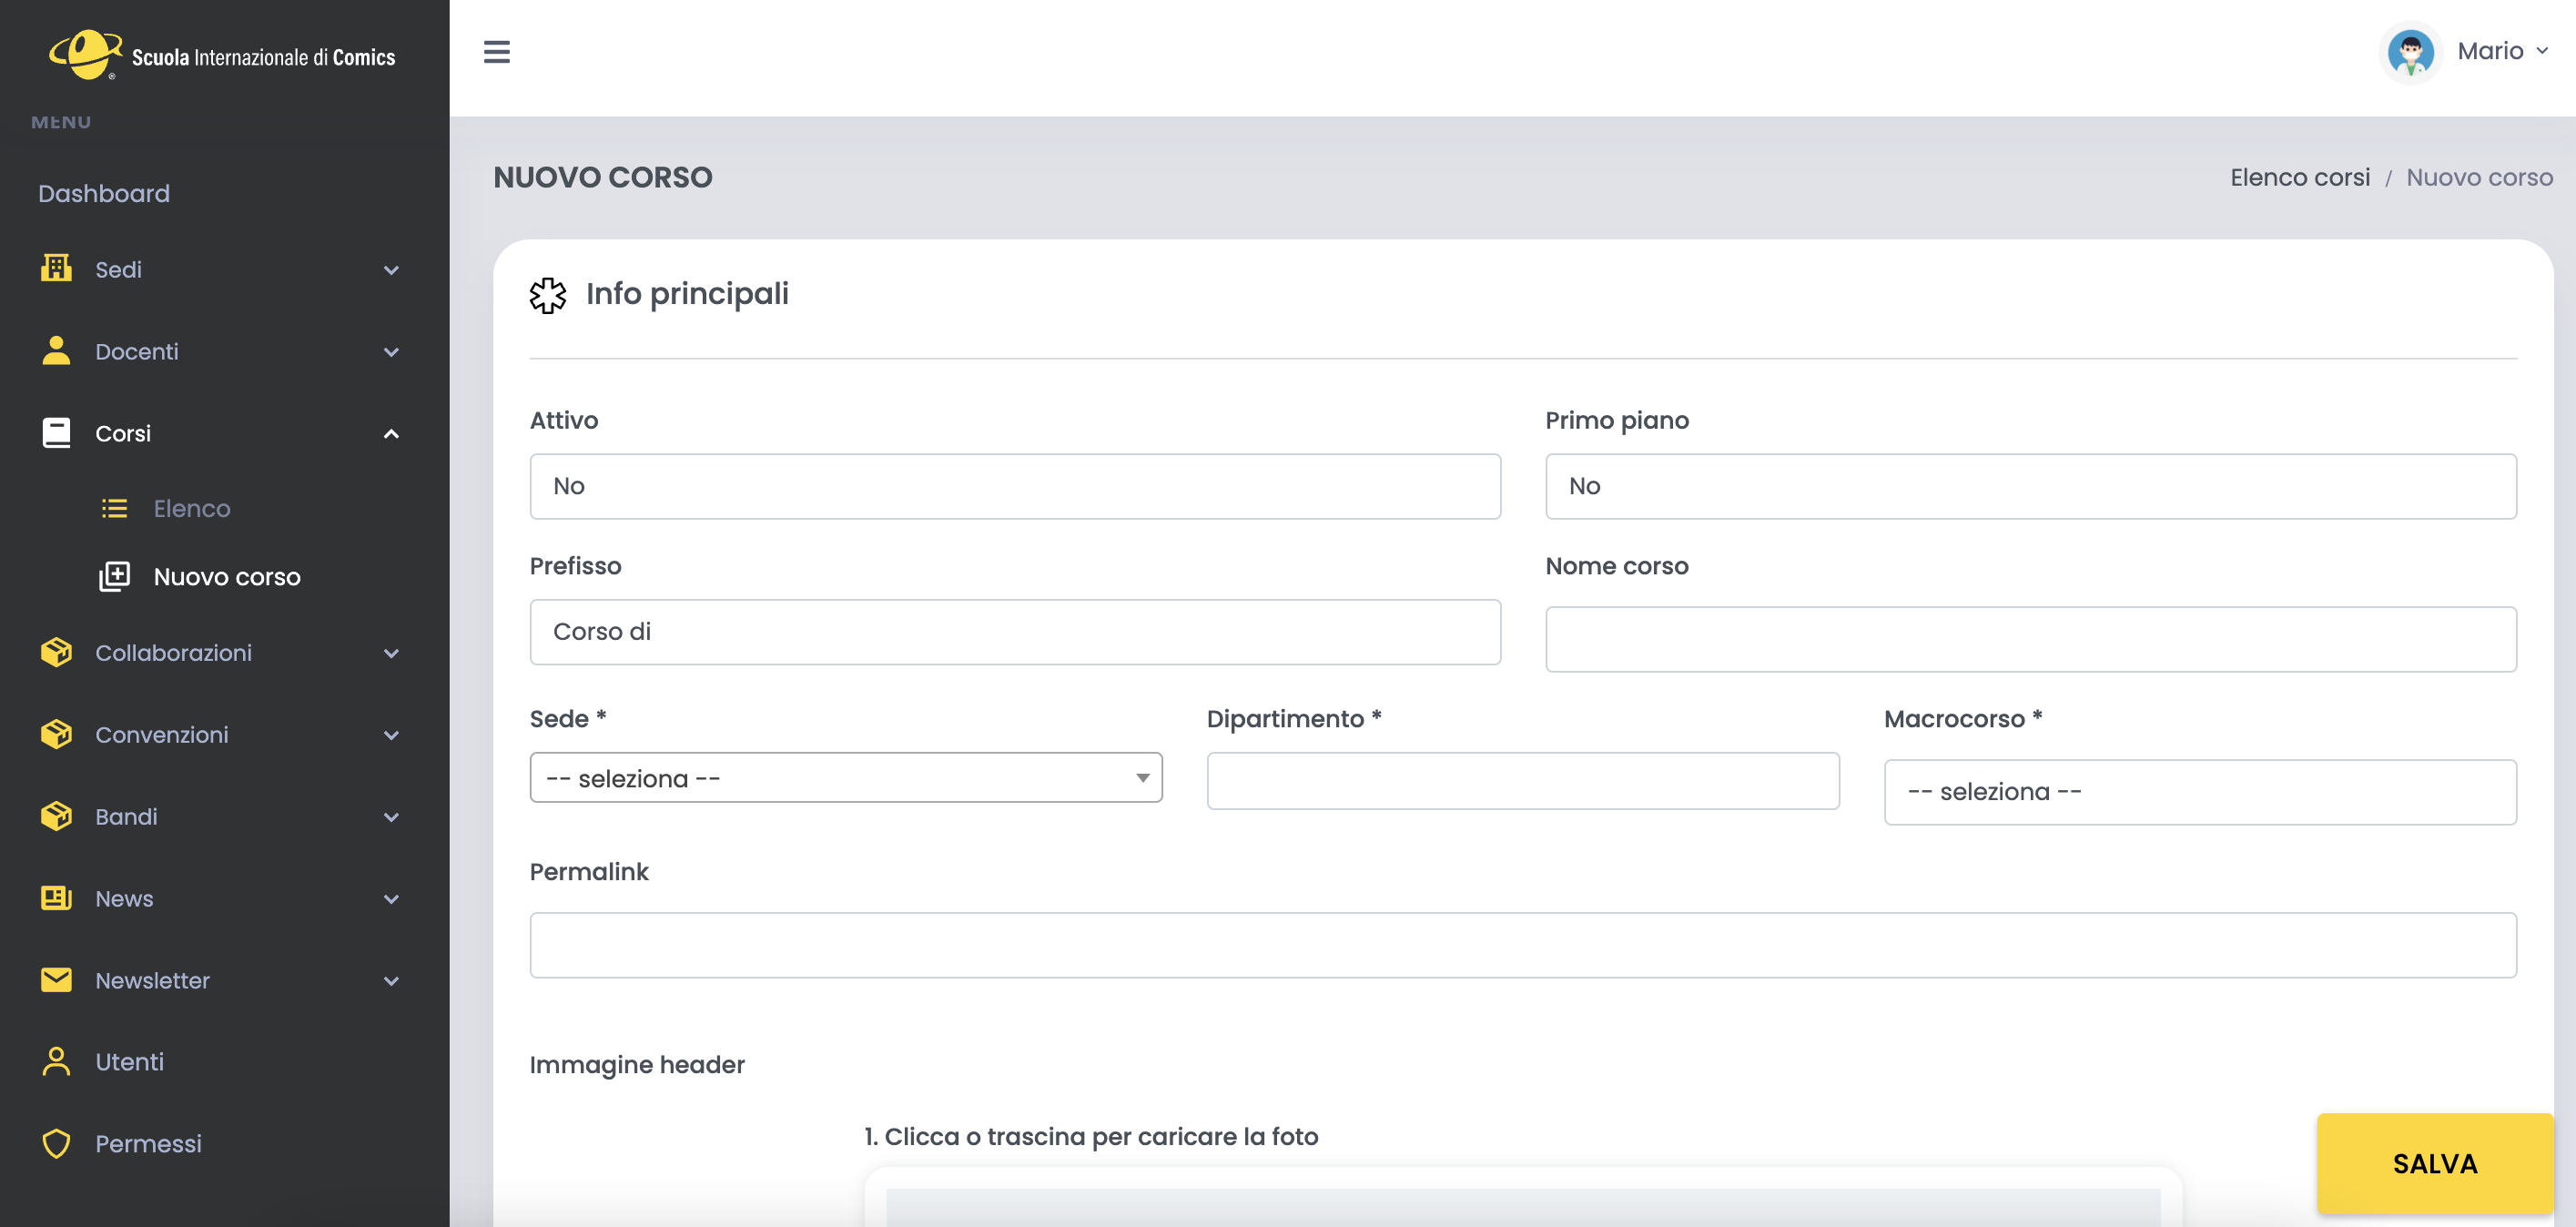
Task: Click the Prefisso field containing Corso di
Action: coord(1015,632)
